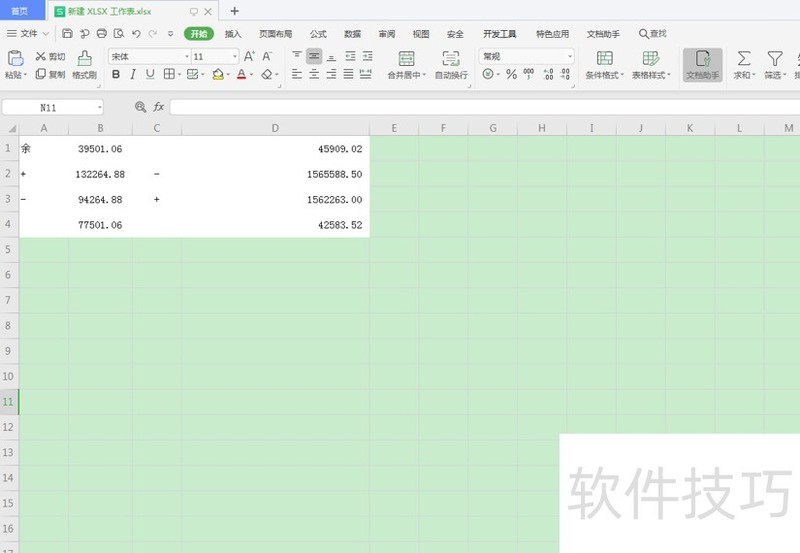Align cell text left

click(297, 74)
